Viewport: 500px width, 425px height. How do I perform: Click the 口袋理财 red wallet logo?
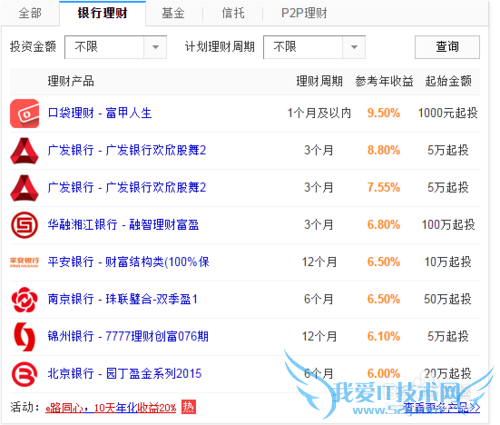25,114
